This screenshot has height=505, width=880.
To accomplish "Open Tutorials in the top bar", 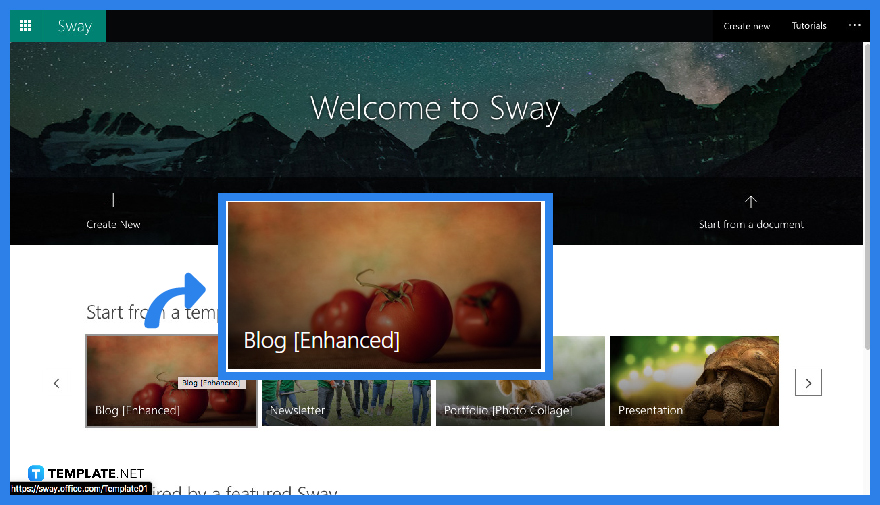I will click(809, 26).
